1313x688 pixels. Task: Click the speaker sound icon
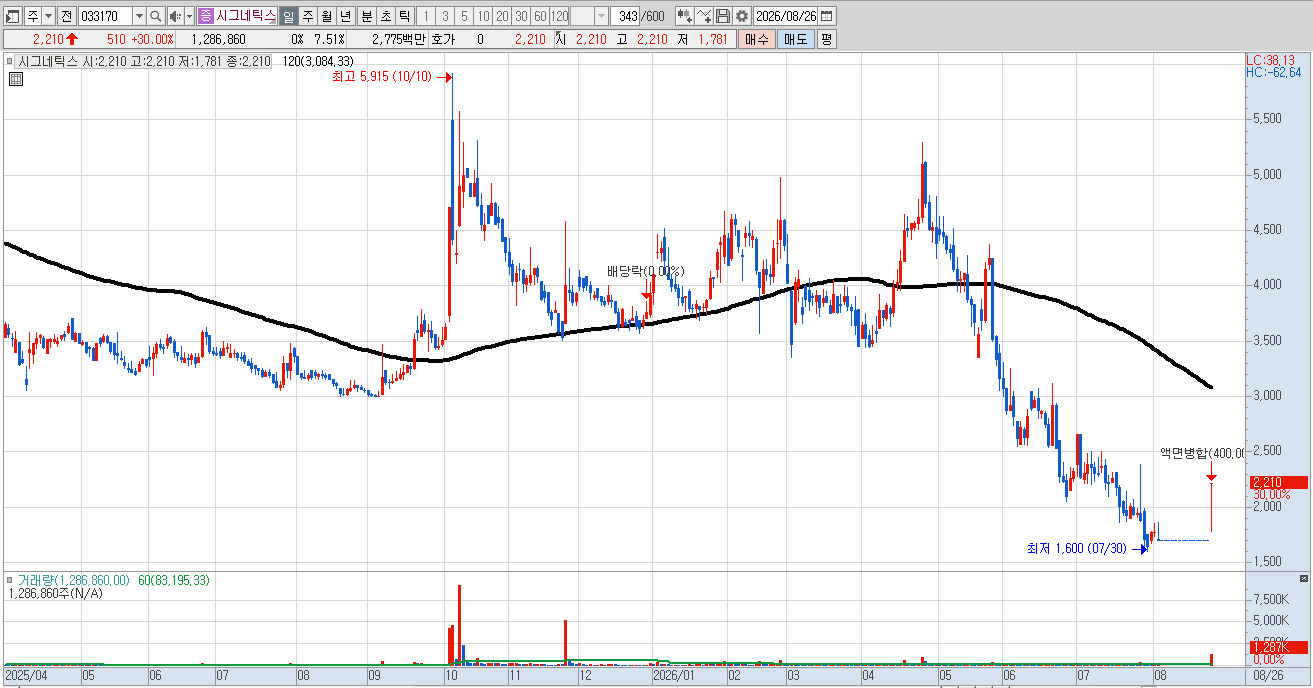175,16
